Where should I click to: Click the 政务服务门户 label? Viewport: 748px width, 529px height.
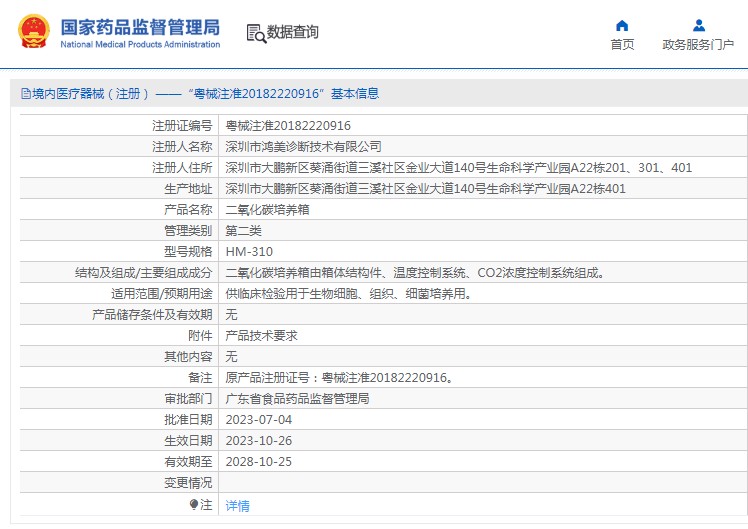(698, 44)
